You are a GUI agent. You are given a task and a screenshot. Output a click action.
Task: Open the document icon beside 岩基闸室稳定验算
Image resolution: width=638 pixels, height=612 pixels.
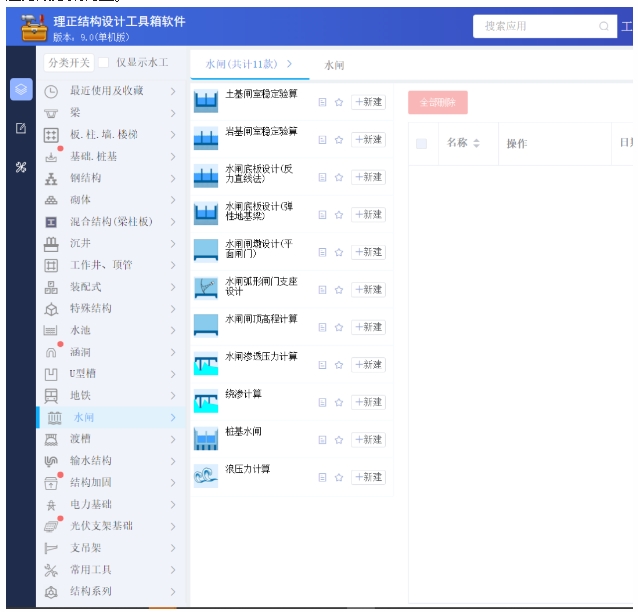click(x=322, y=140)
